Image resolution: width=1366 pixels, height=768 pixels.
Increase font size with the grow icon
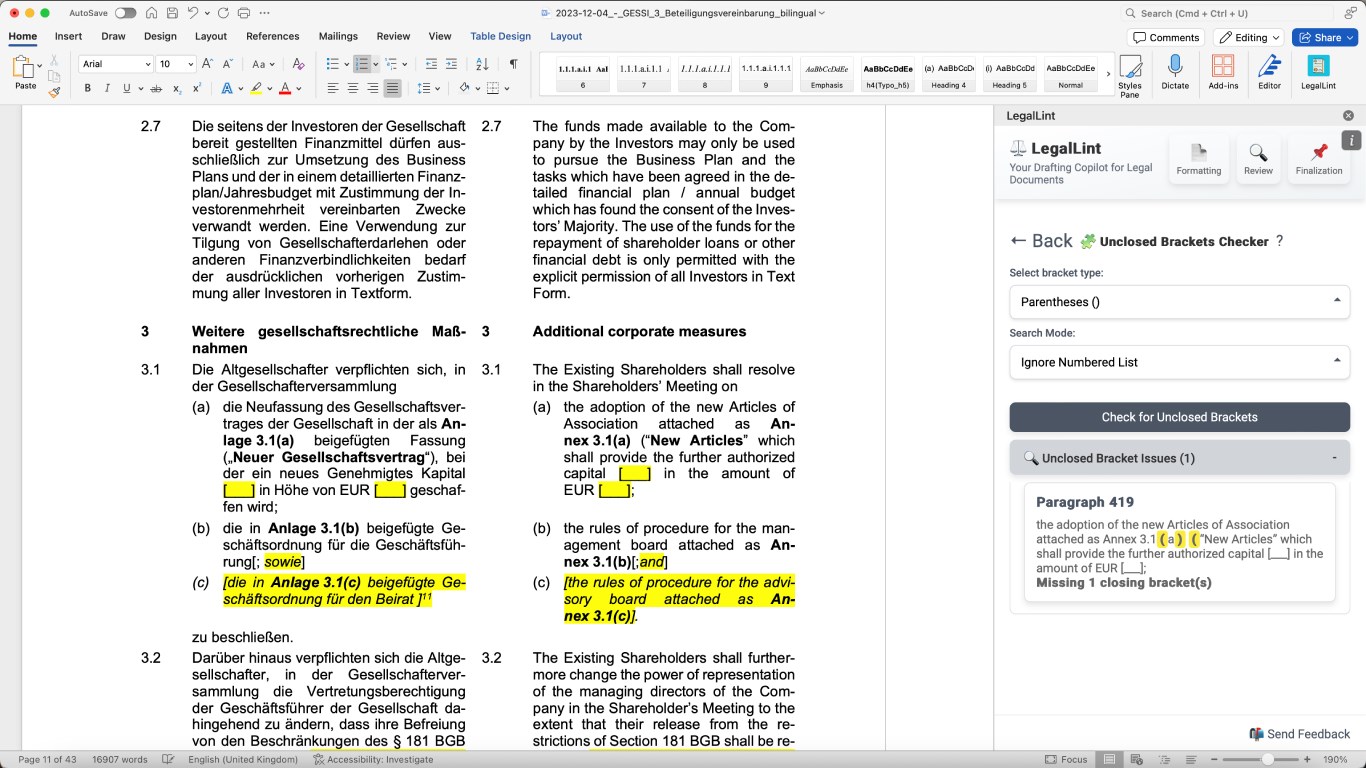tap(207, 64)
